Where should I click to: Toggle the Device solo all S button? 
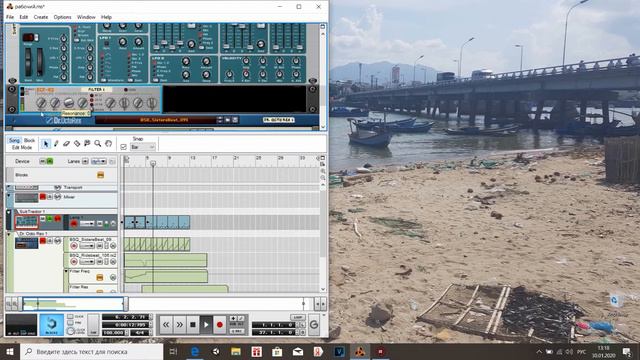(50, 161)
